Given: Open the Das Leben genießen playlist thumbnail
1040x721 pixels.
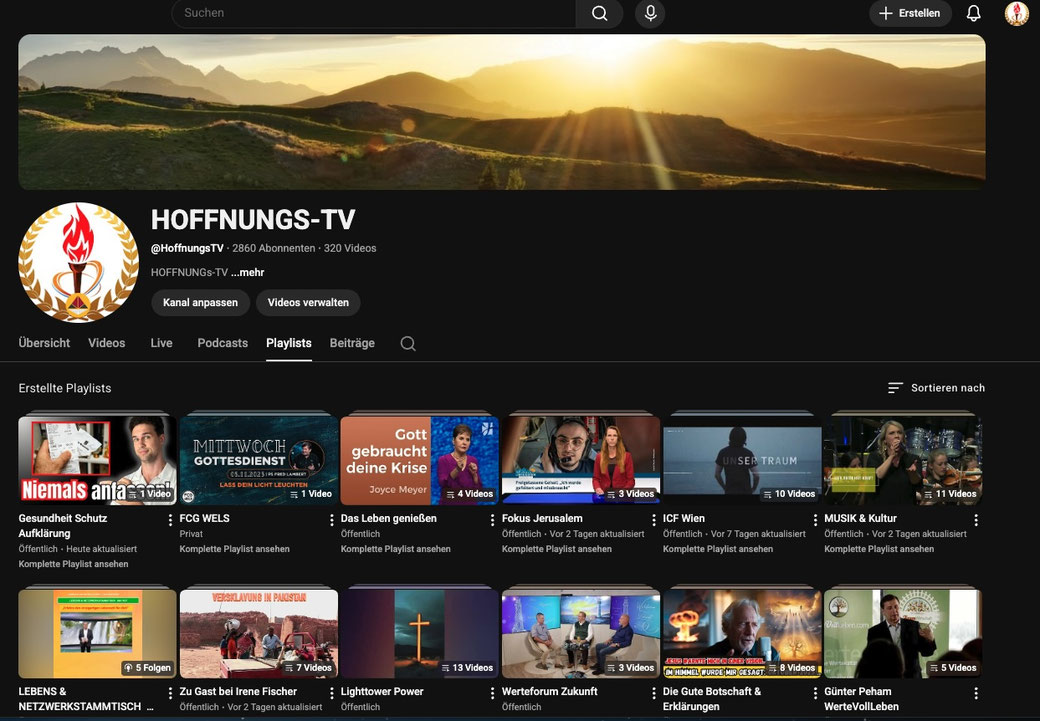Looking at the screenshot, I should click(x=419, y=460).
